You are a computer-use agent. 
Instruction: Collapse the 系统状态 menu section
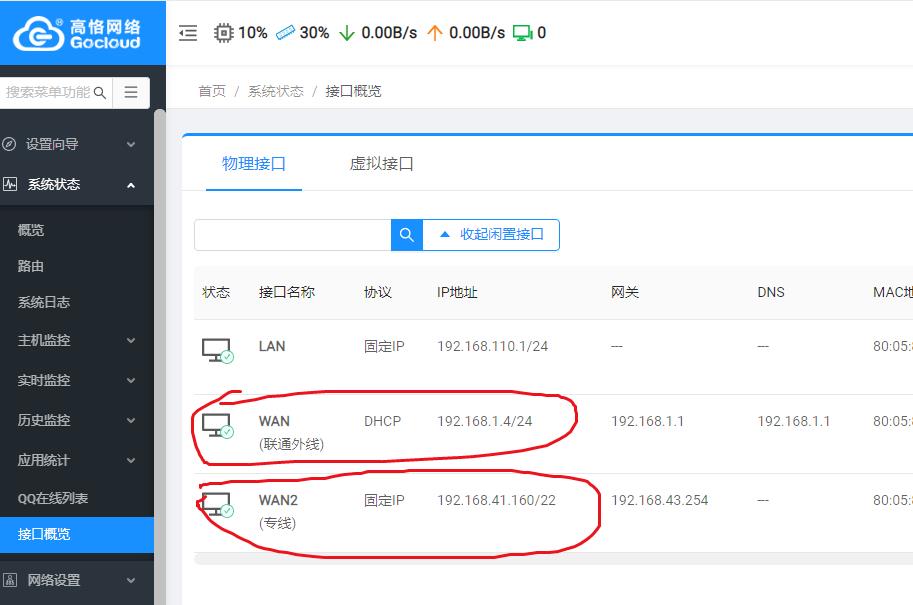(x=68, y=184)
